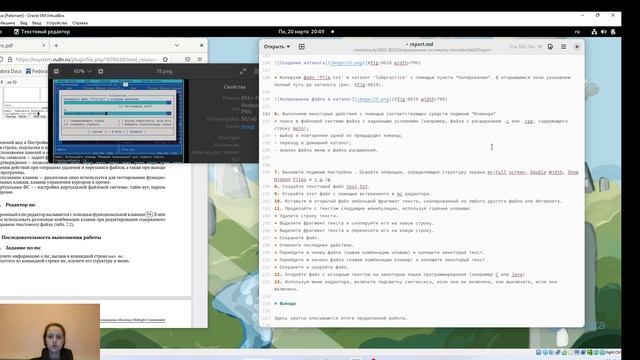The image size is (640, 360).
Task: Save the report.md document via header icon
Action: 550,47
